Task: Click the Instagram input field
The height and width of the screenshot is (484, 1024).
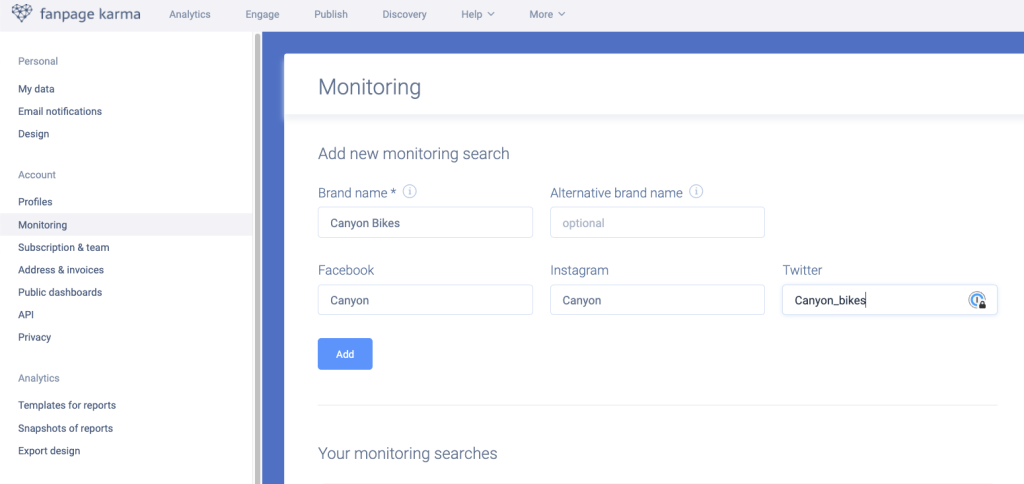Action: 657,300
